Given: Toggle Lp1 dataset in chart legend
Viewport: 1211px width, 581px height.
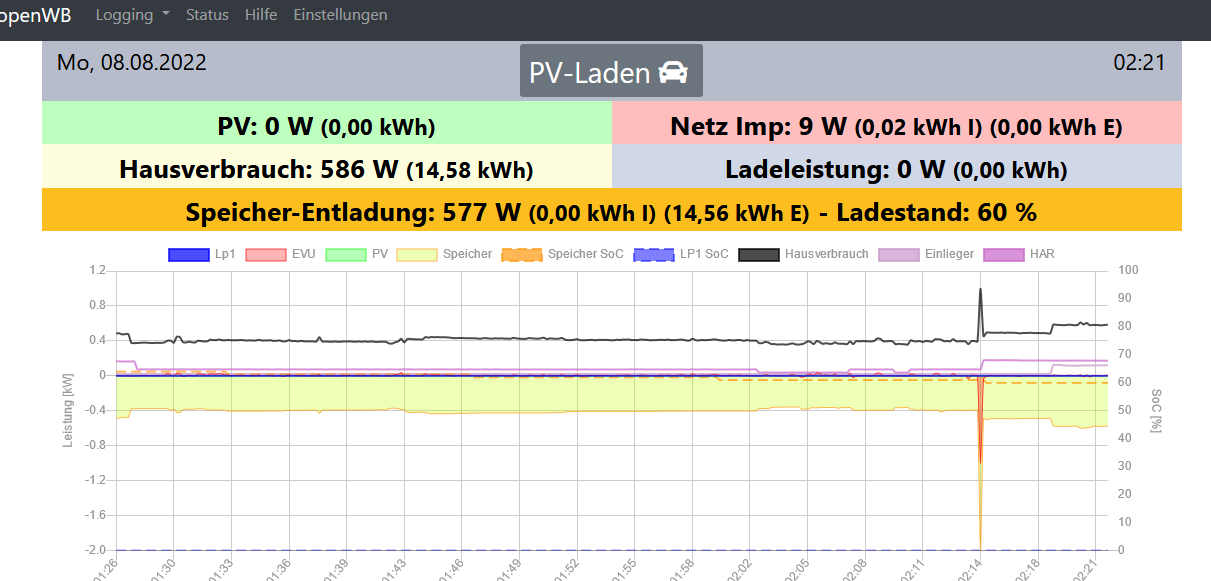Looking at the screenshot, I should pos(202,254).
